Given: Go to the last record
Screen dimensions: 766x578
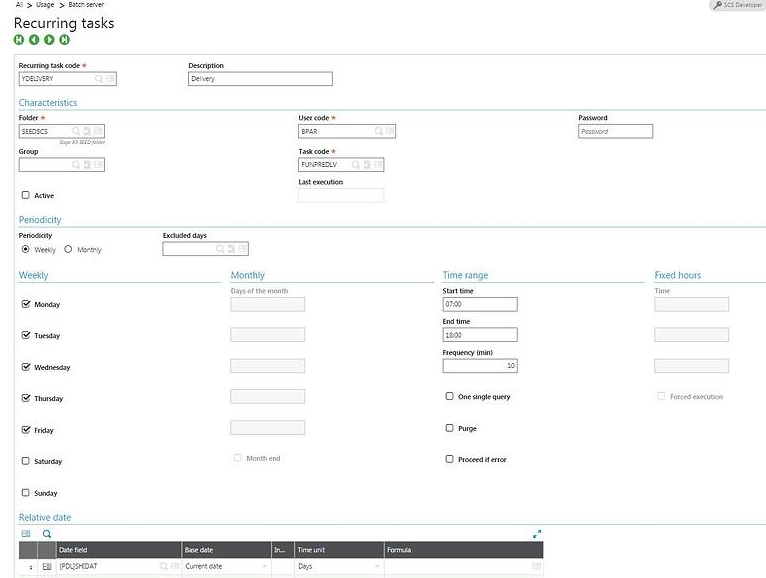Looking at the screenshot, I should click(64, 39).
